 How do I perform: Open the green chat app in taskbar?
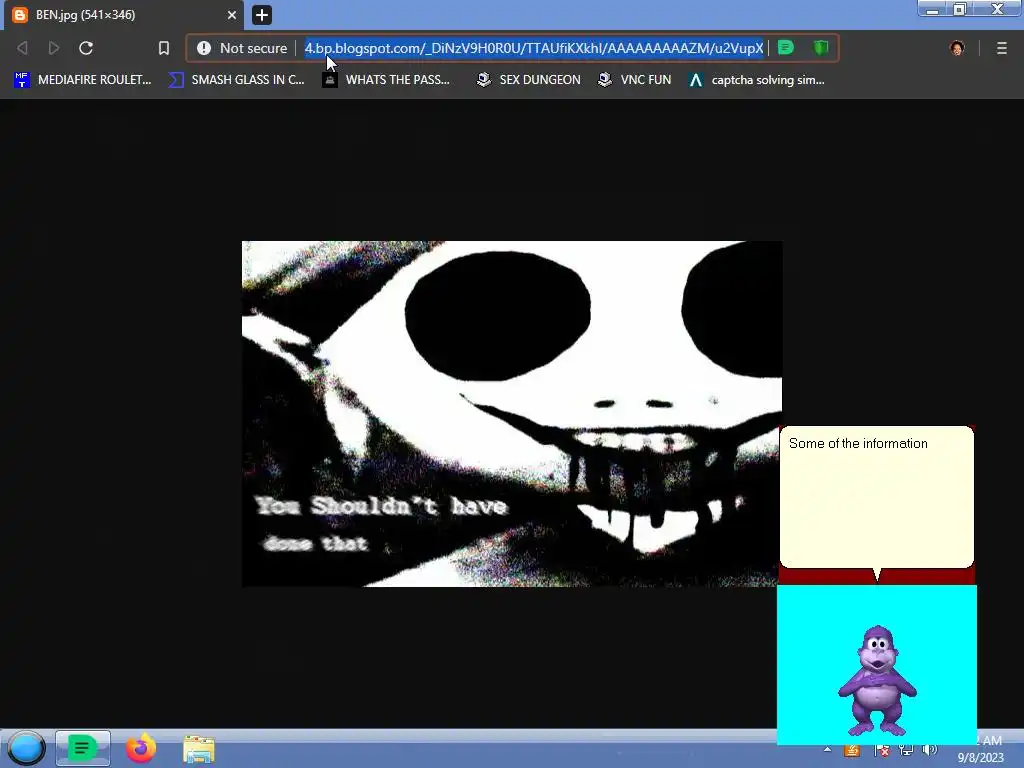(82, 748)
